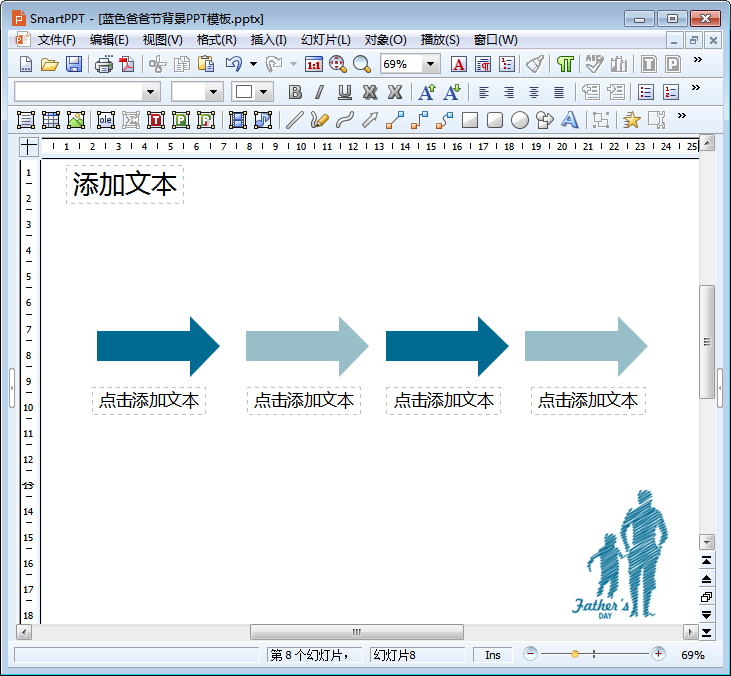Viewport: 731px width, 676px height.
Task: Set view to actual size 1:1
Action: point(314,64)
